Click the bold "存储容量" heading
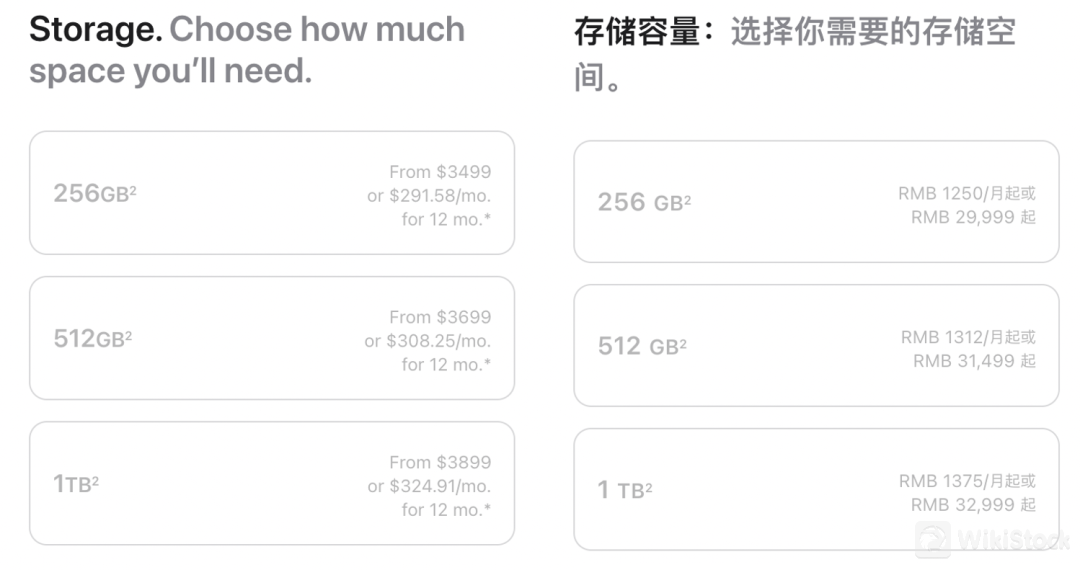The height and width of the screenshot is (575, 1080). (637, 33)
